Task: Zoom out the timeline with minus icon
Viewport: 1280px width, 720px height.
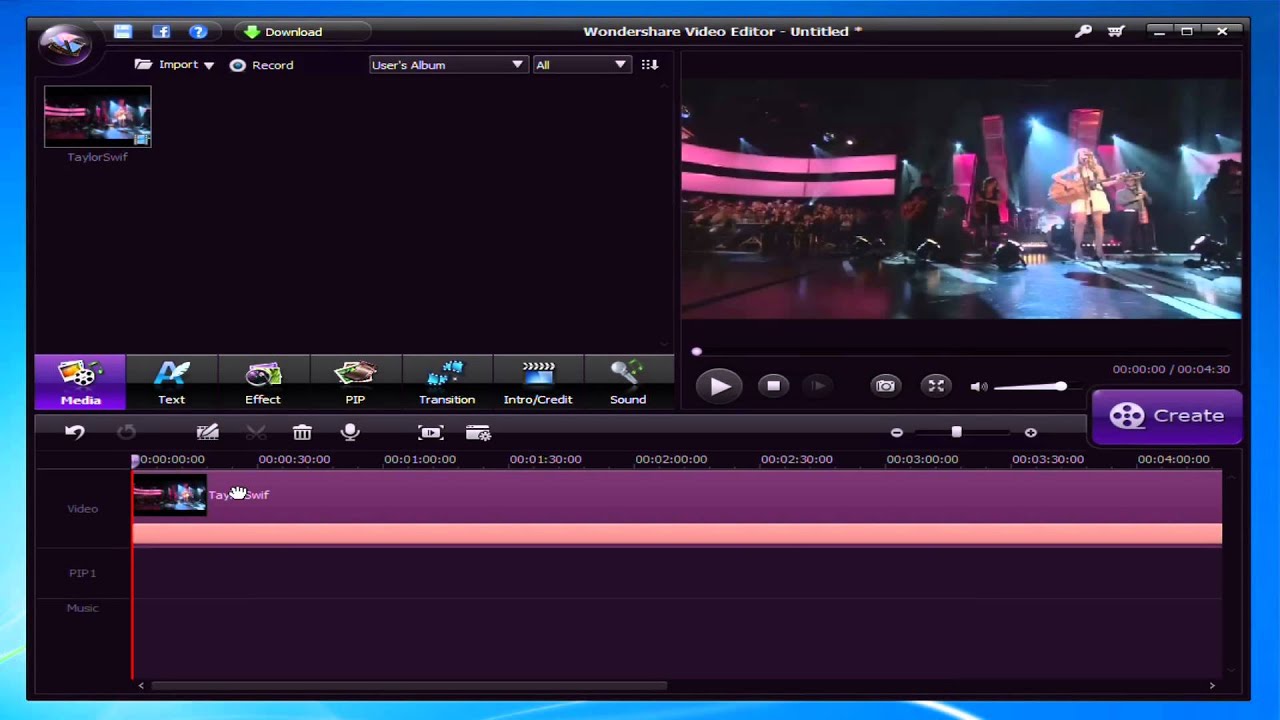Action: (x=897, y=432)
